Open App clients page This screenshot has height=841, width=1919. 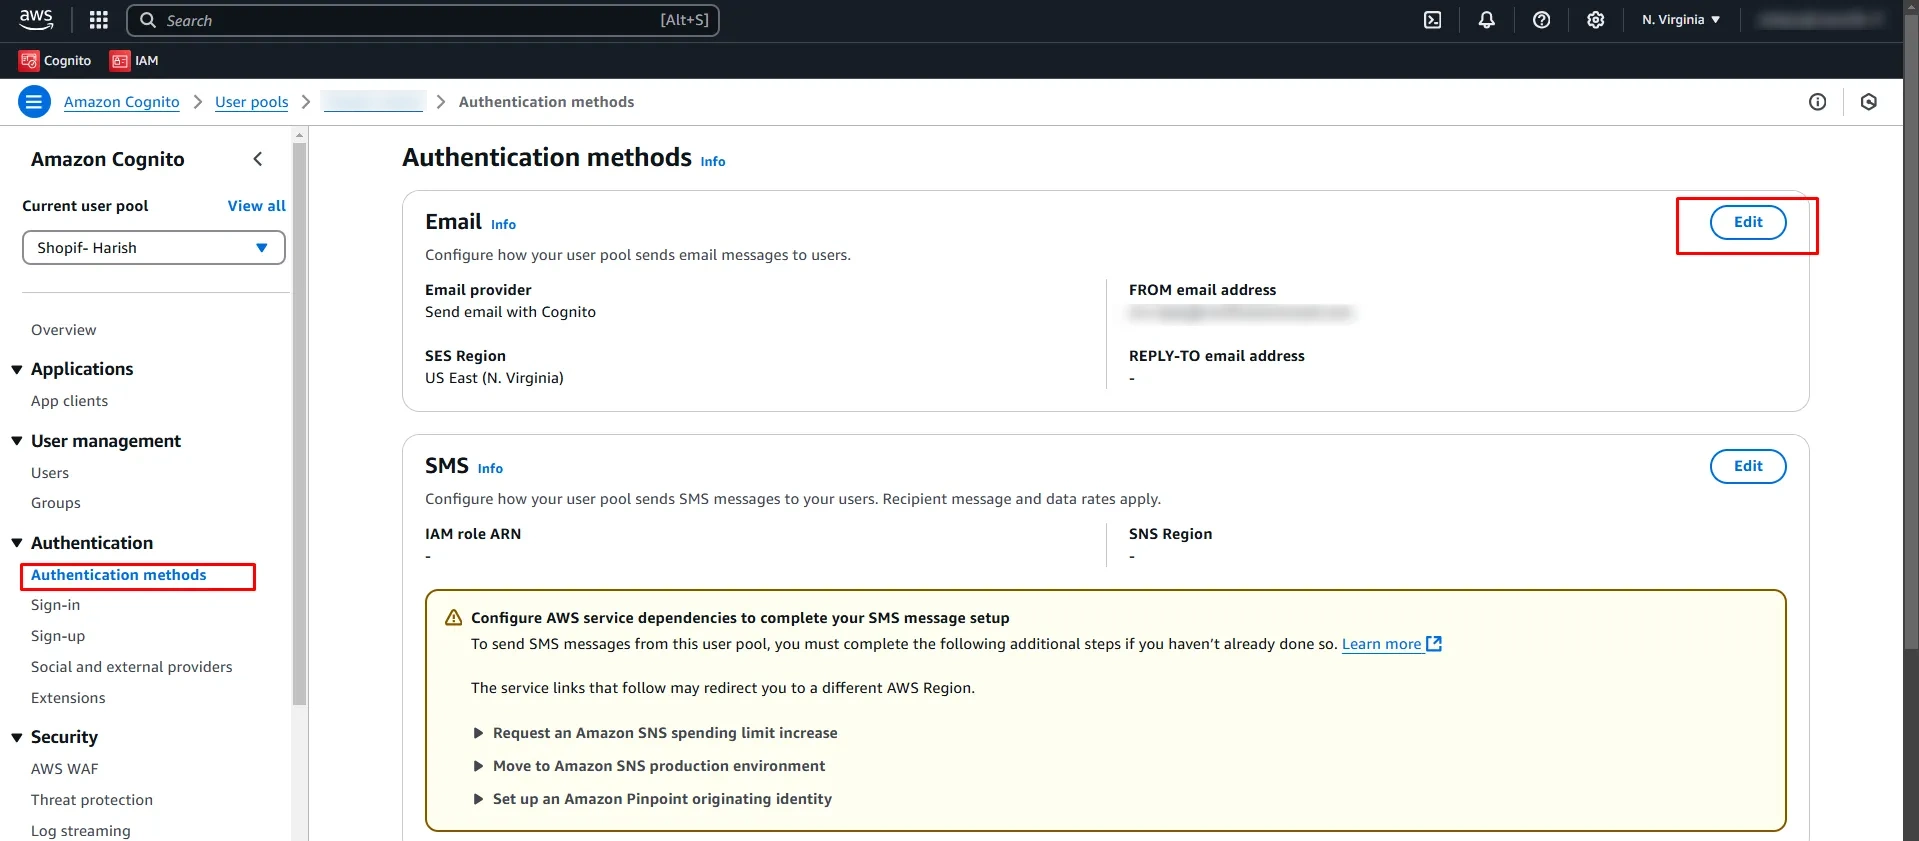pyautogui.click(x=69, y=401)
